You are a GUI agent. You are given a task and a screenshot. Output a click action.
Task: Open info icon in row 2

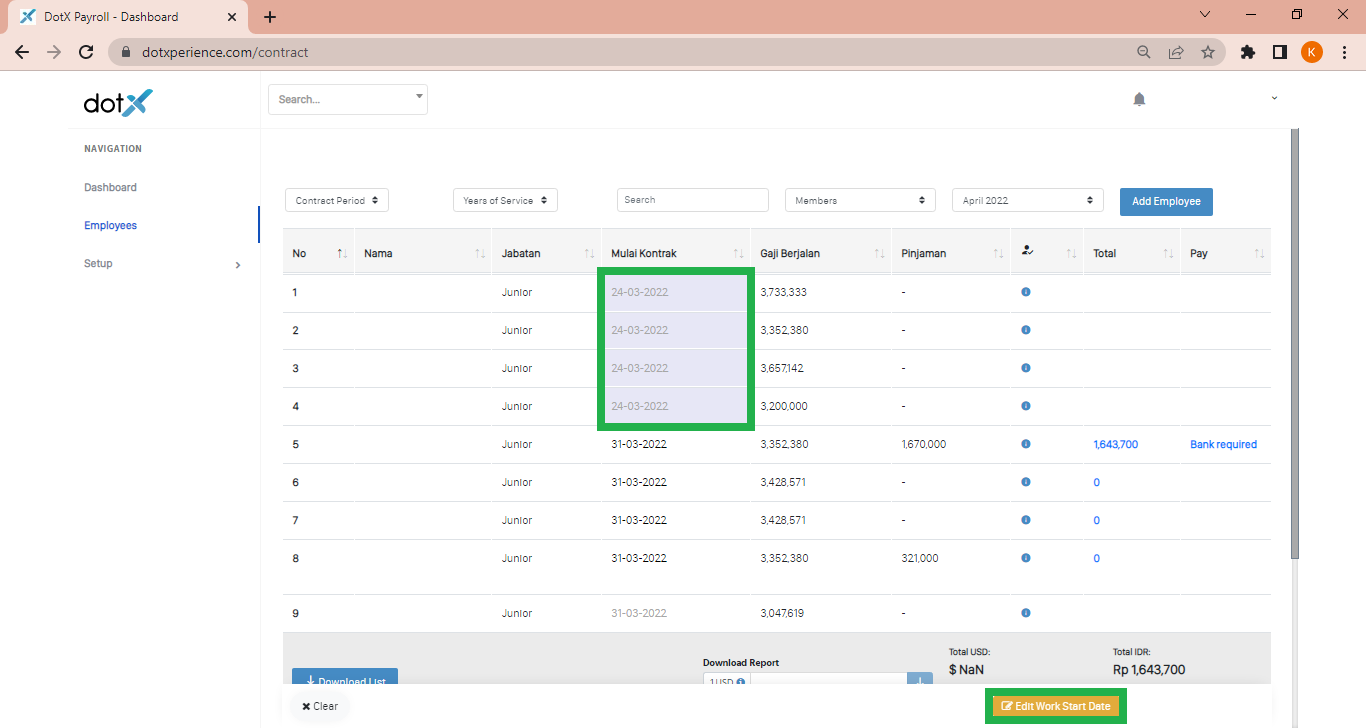pyautogui.click(x=1025, y=330)
